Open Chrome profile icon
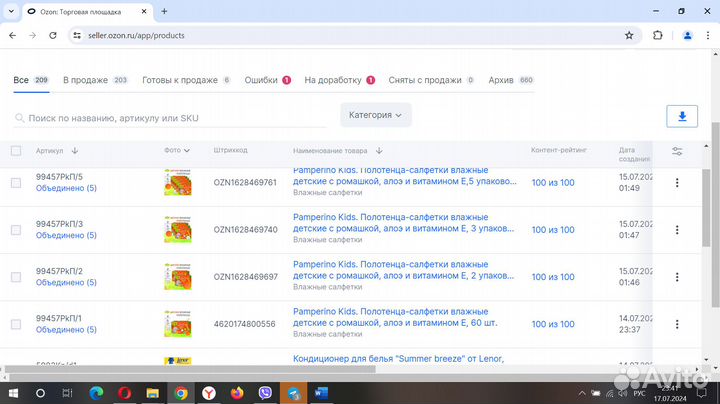The width and height of the screenshot is (720, 404). point(687,35)
